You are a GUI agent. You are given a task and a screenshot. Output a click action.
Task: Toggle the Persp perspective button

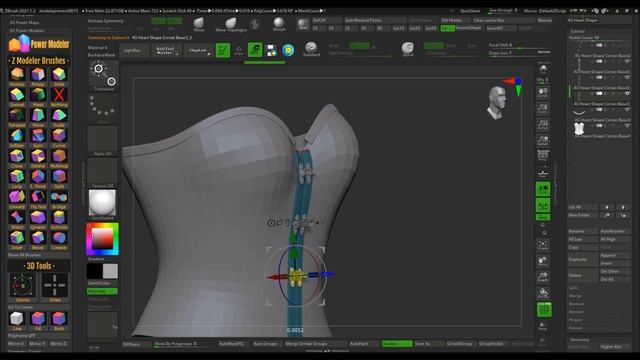pos(543,156)
